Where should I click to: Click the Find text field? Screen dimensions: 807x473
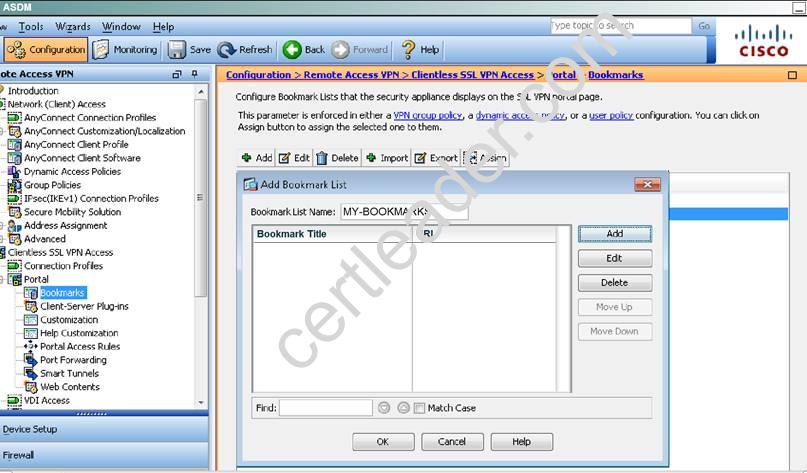click(x=326, y=408)
